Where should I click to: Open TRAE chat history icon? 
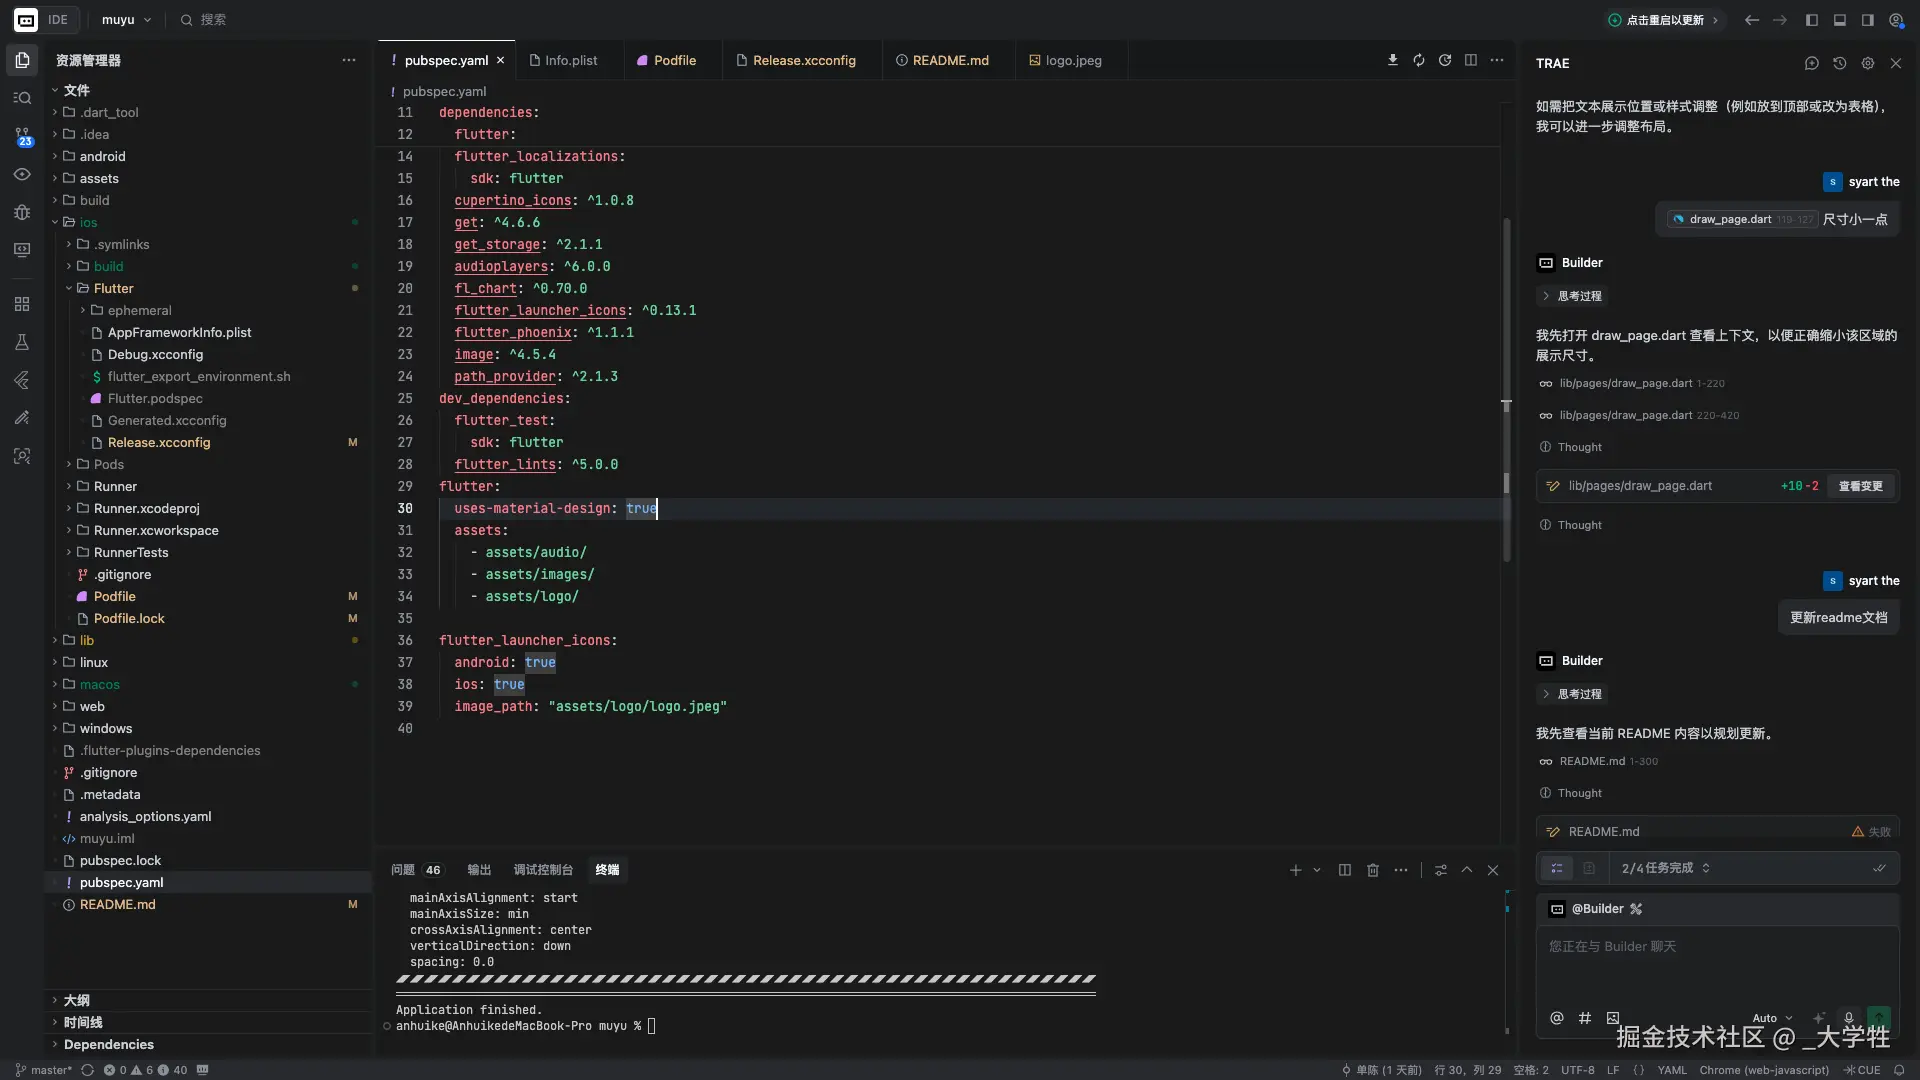tap(1839, 63)
